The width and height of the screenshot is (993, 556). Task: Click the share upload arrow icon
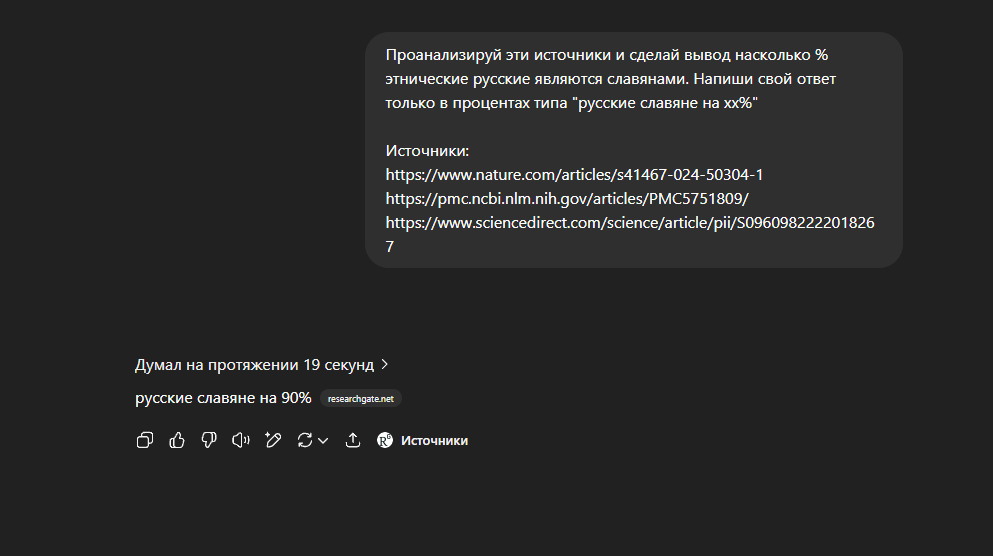tap(352, 440)
